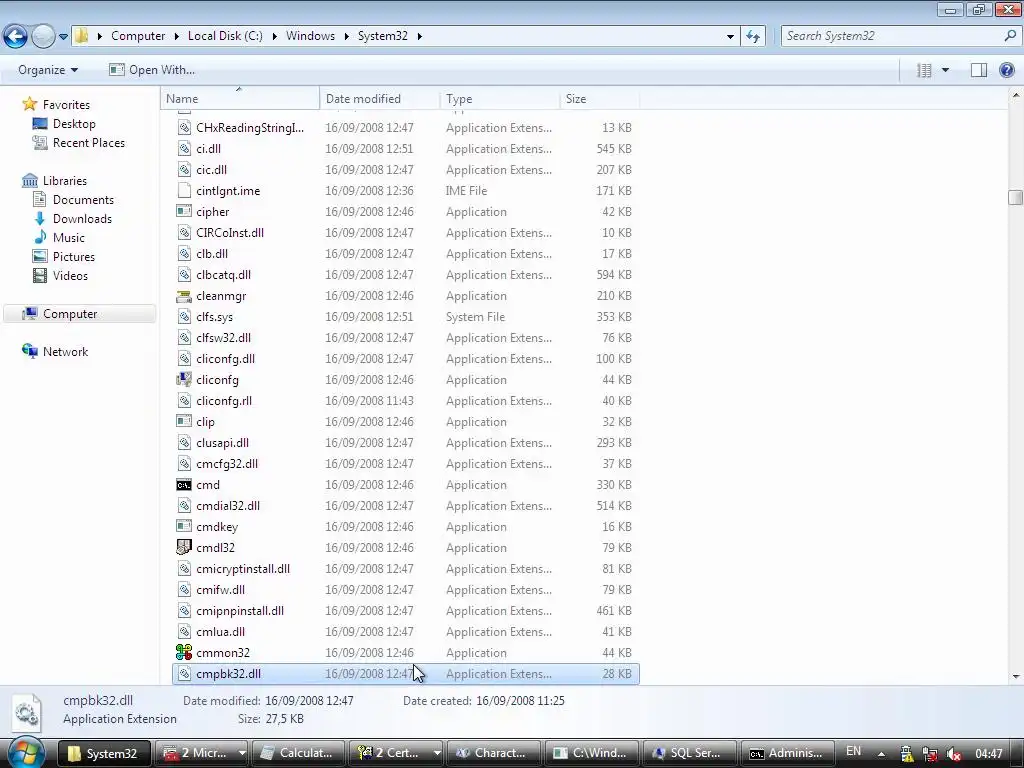Viewport: 1024px width, 768px height.
Task: Select the cintlgnt.ime file icon
Action: click(x=184, y=190)
